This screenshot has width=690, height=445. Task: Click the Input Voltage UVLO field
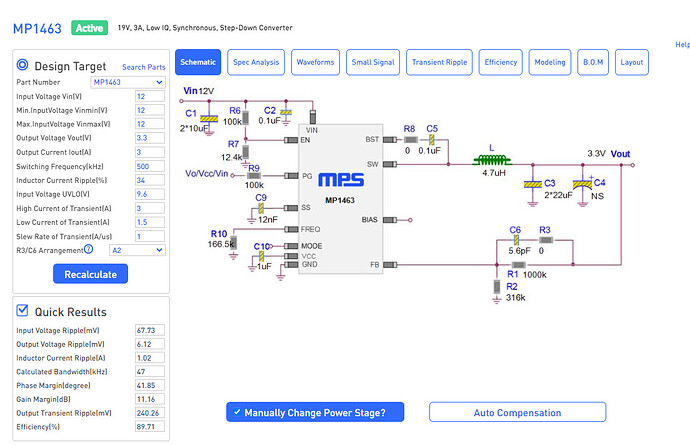pos(150,194)
